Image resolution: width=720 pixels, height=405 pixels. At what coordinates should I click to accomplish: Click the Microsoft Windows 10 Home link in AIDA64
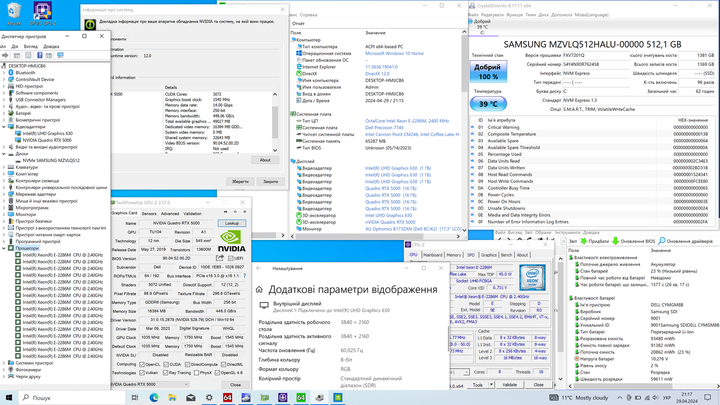(394, 53)
